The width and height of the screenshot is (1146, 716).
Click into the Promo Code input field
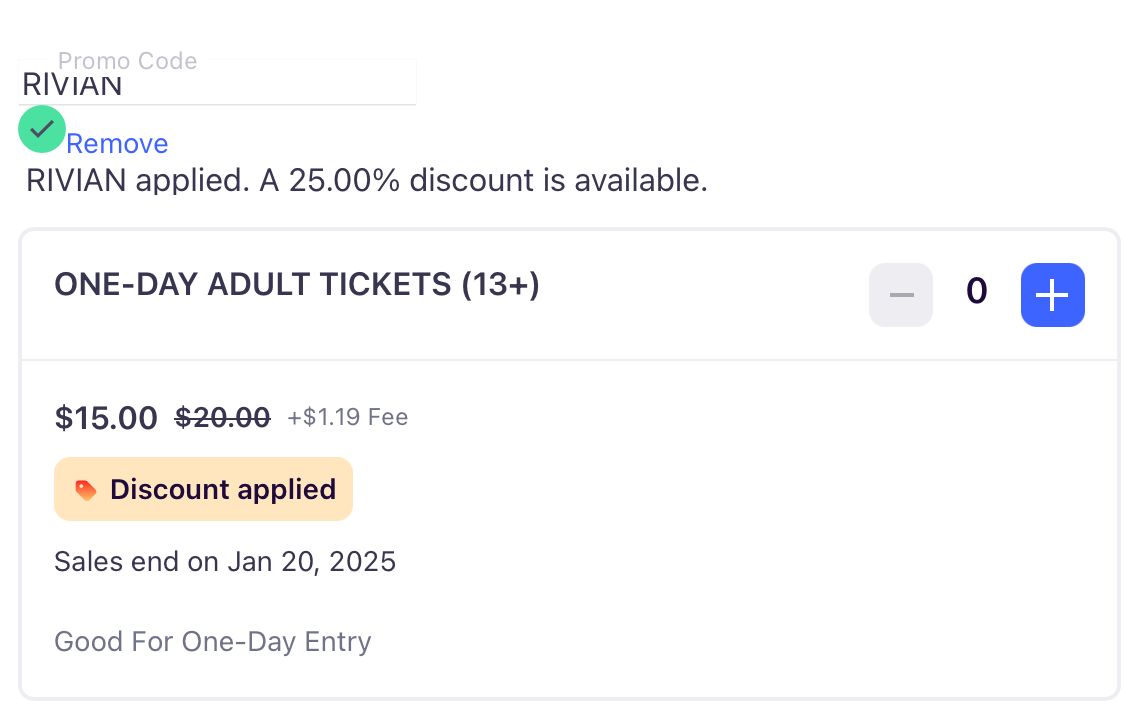217,84
